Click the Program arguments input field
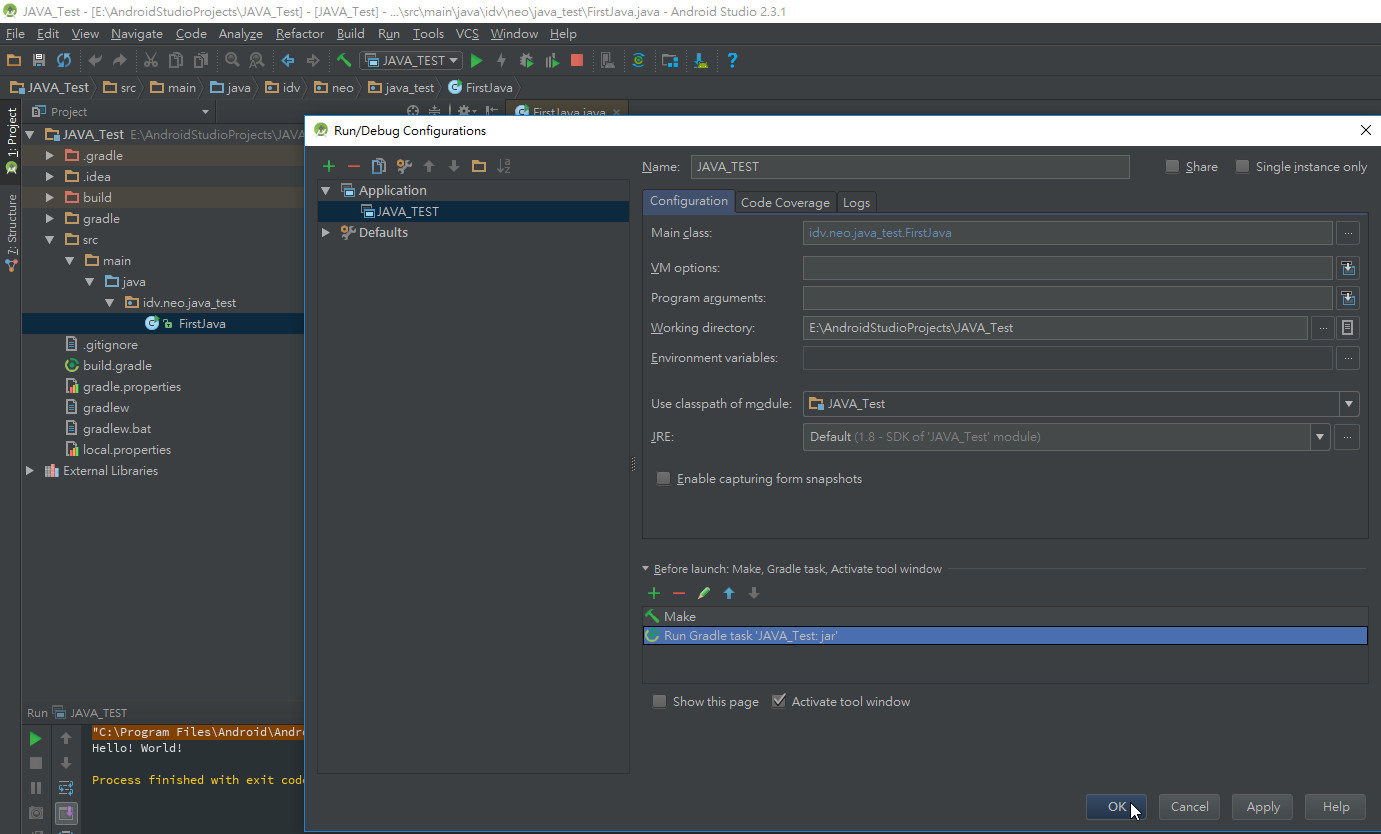 [1067, 298]
